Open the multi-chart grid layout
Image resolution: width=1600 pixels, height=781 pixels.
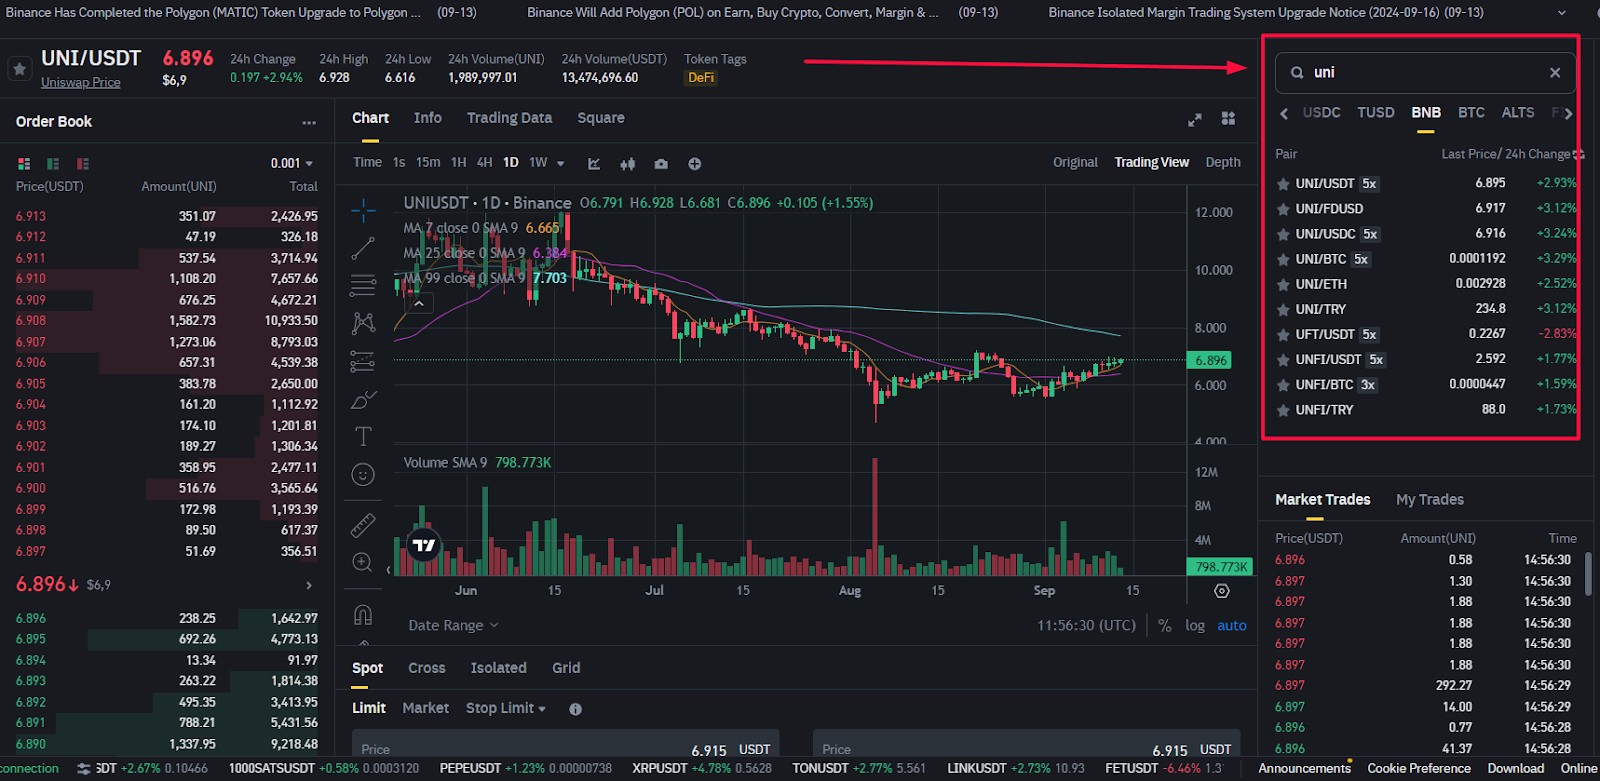click(1228, 118)
